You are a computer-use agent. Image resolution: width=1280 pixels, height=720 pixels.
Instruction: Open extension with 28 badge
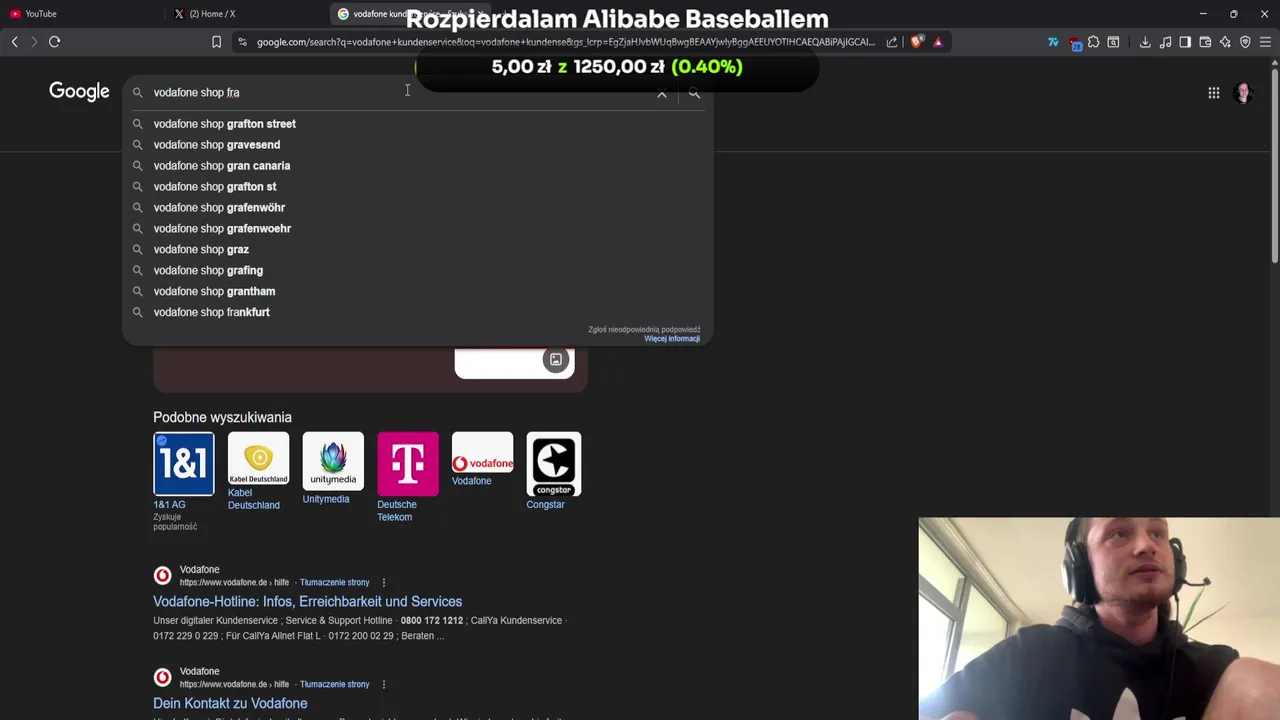click(1074, 42)
